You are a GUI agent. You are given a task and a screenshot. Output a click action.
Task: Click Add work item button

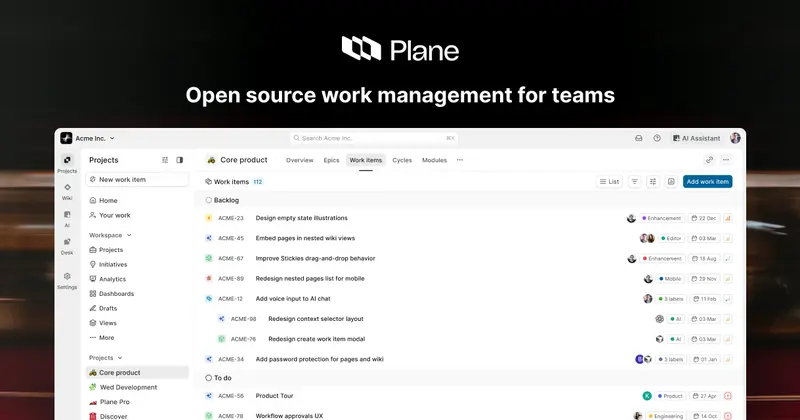[708, 182]
